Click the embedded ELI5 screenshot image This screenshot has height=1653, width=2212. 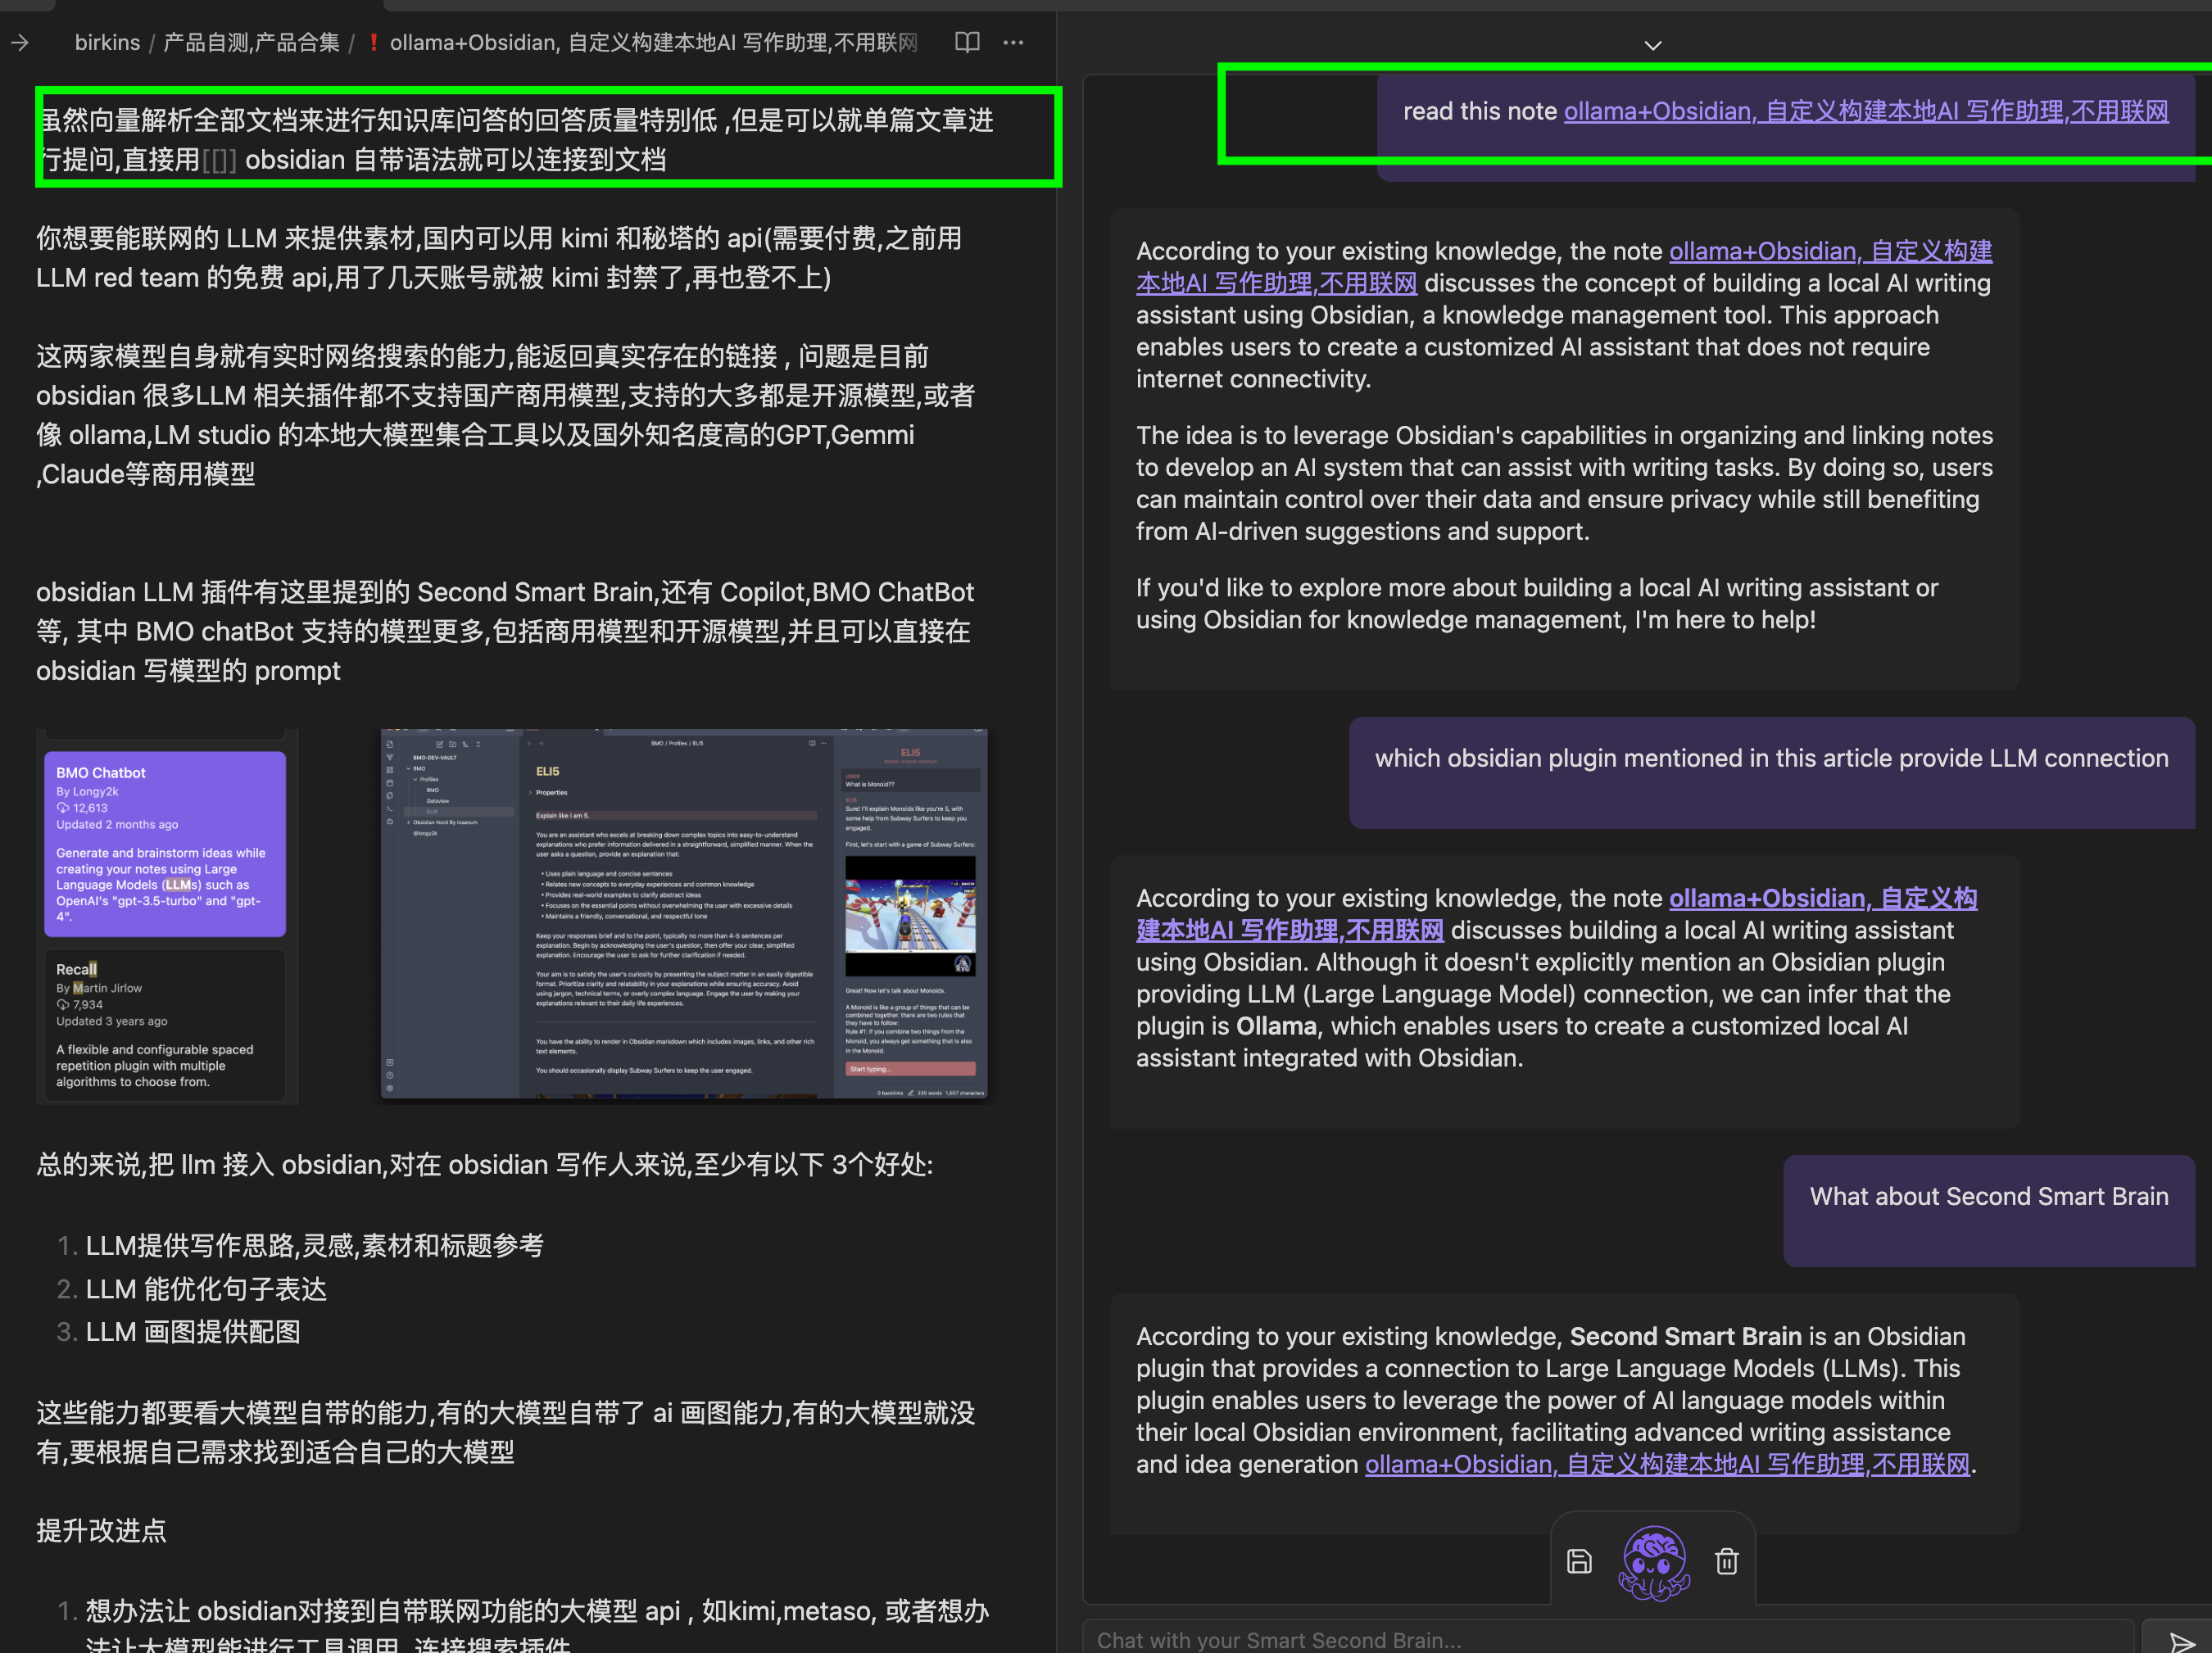point(683,915)
